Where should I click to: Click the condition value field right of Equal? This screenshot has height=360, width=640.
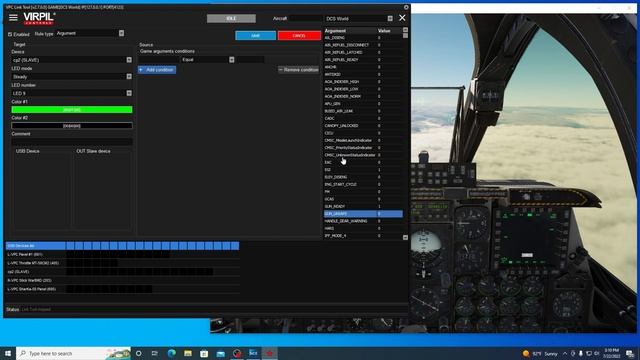point(251,60)
